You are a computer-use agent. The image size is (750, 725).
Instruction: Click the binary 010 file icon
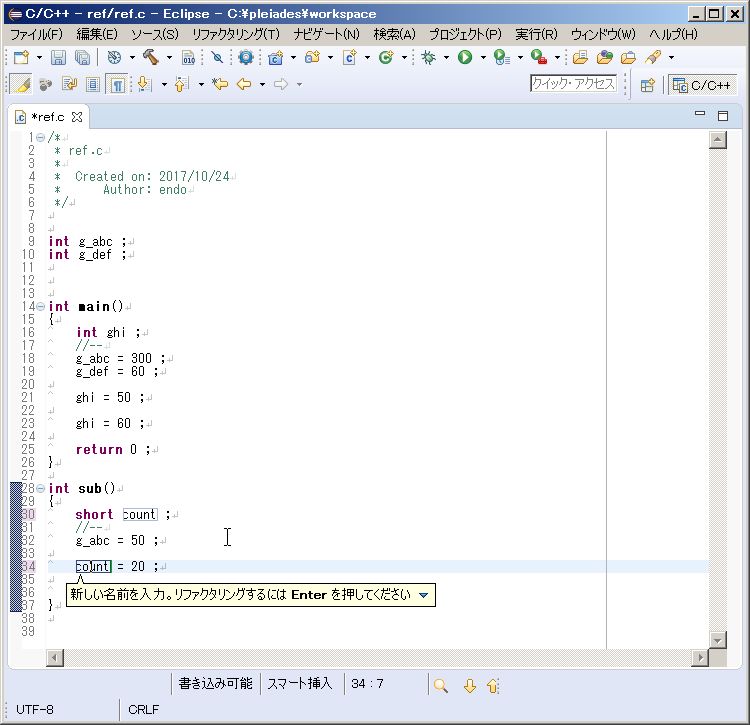(x=188, y=58)
